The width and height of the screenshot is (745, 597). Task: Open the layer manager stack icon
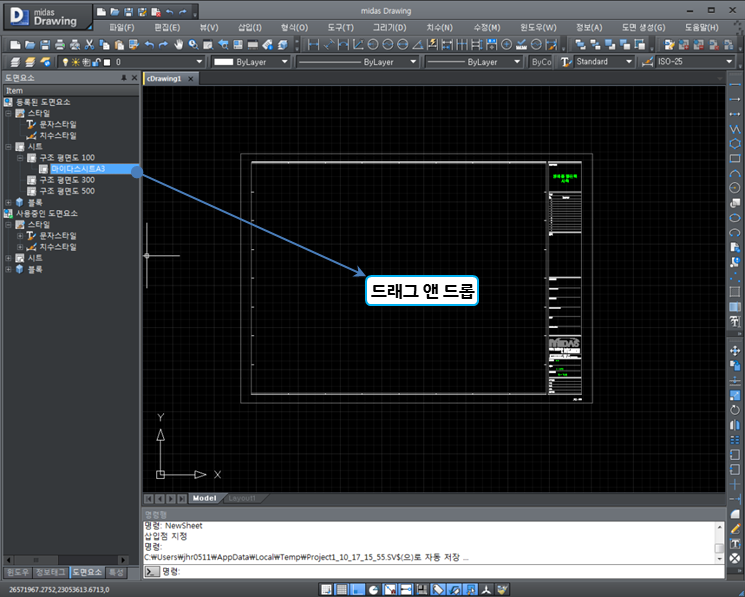click(15, 62)
